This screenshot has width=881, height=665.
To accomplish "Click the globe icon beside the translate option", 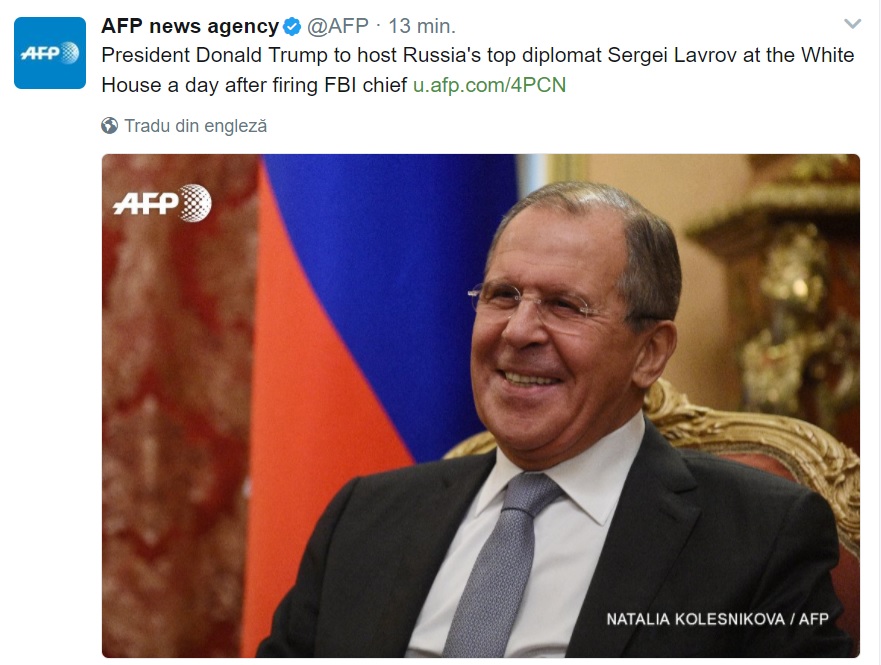I will [110, 125].
